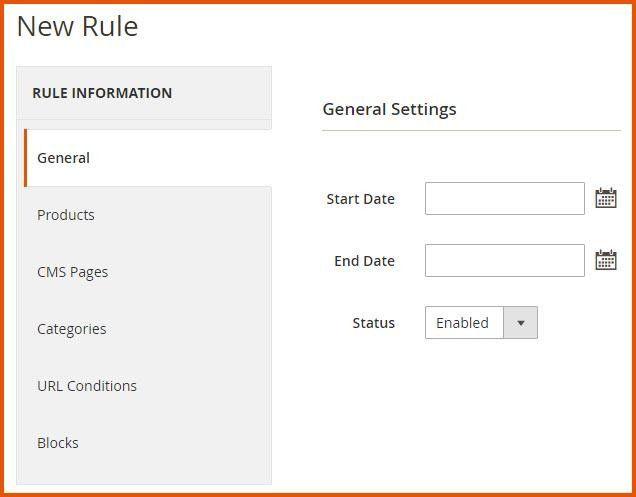Open the Products tab
Screen dimensions: 636x497
pyautogui.click(x=66, y=215)
